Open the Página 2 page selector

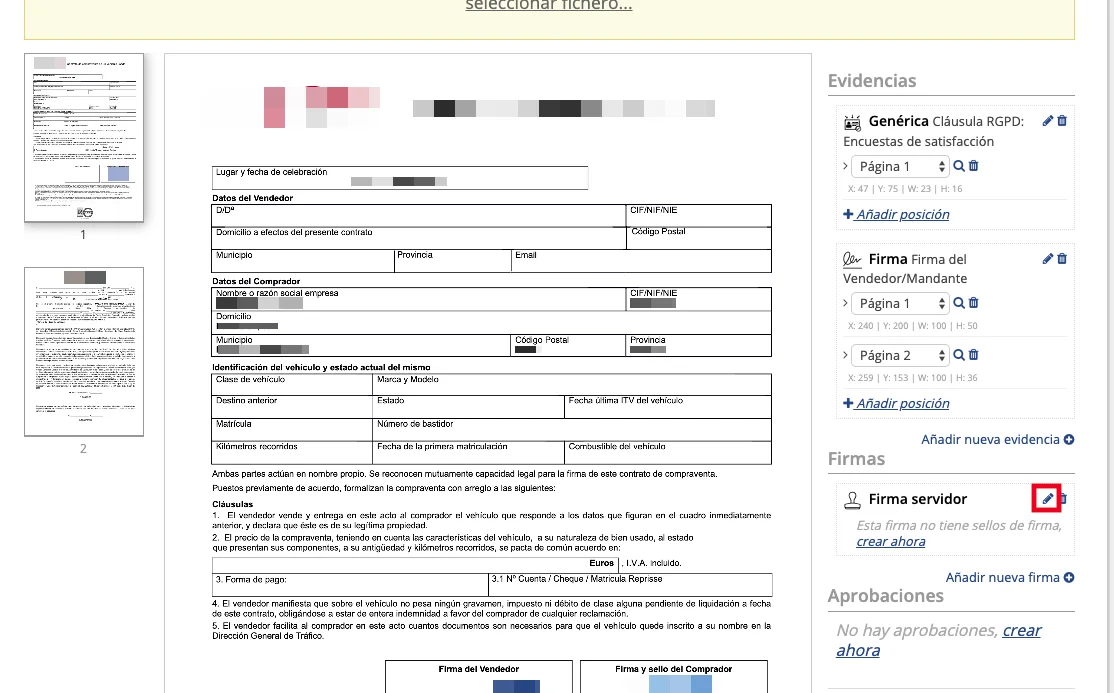pyautogui.click(x=900, y=355)
